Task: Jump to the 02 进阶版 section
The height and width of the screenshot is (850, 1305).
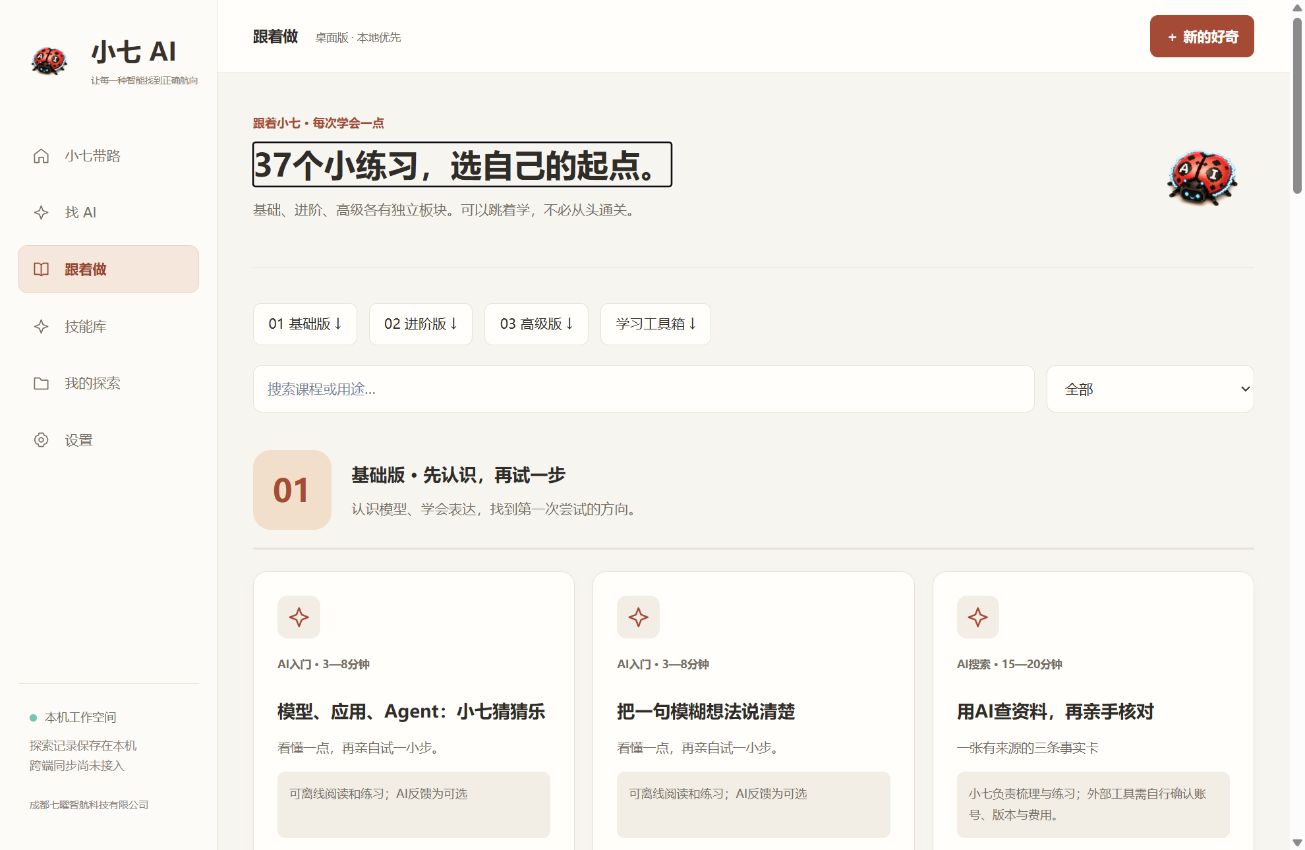Action: 421,324
